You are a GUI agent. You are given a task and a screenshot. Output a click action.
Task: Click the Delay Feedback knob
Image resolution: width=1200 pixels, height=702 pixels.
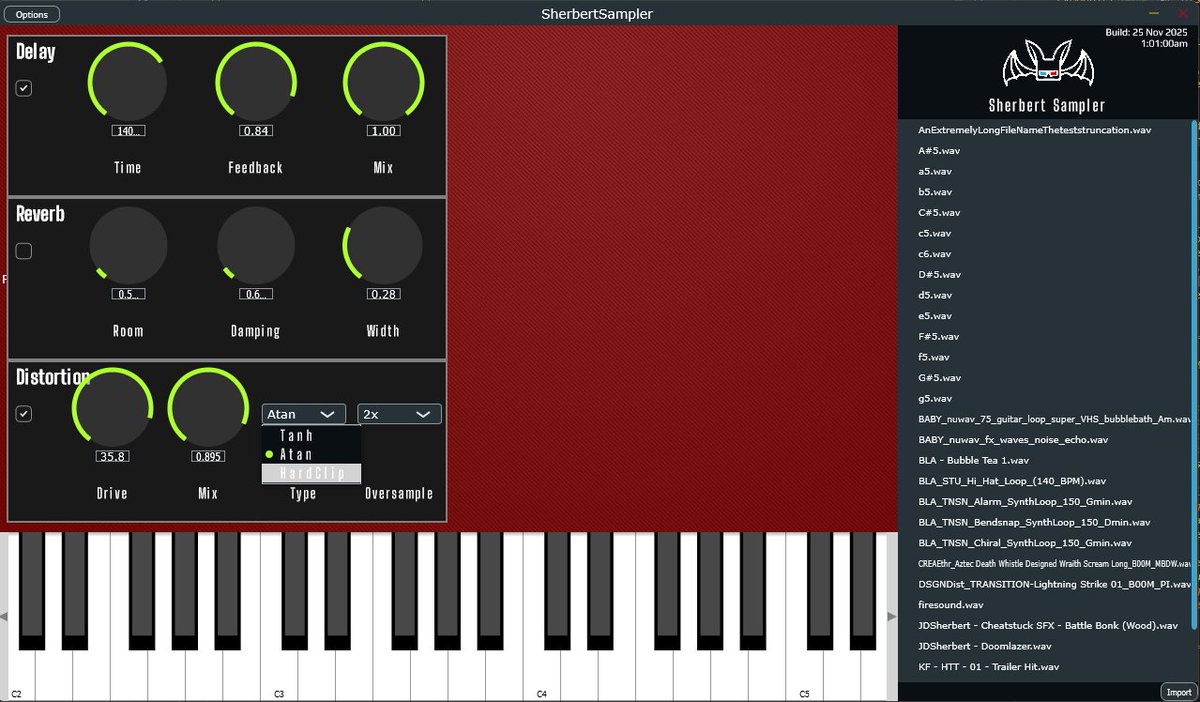(256, 83)
